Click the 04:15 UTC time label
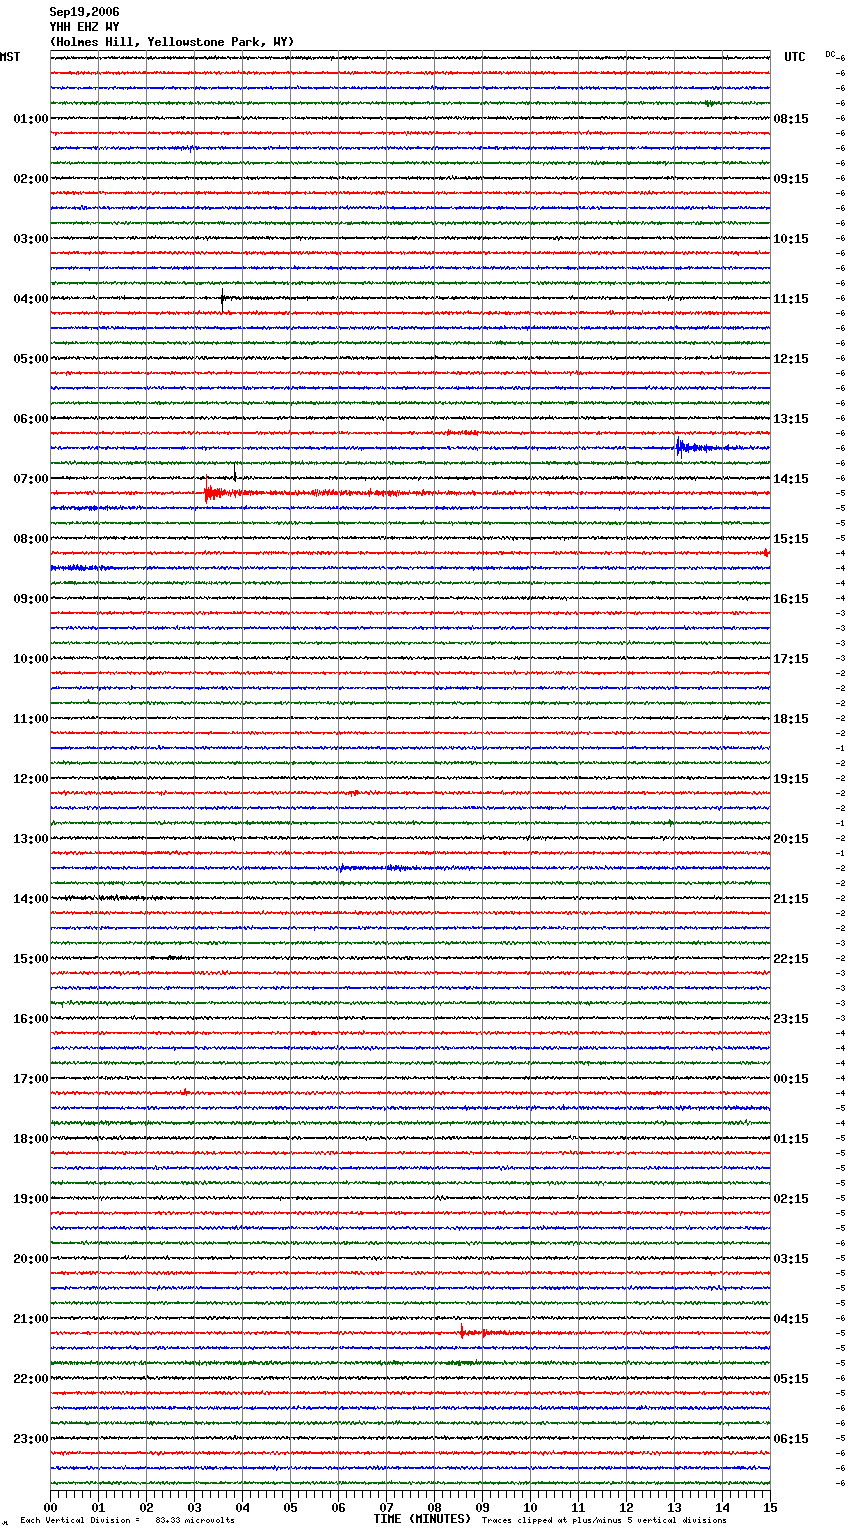This screenshot has width=850, height=1534. 791,1319
